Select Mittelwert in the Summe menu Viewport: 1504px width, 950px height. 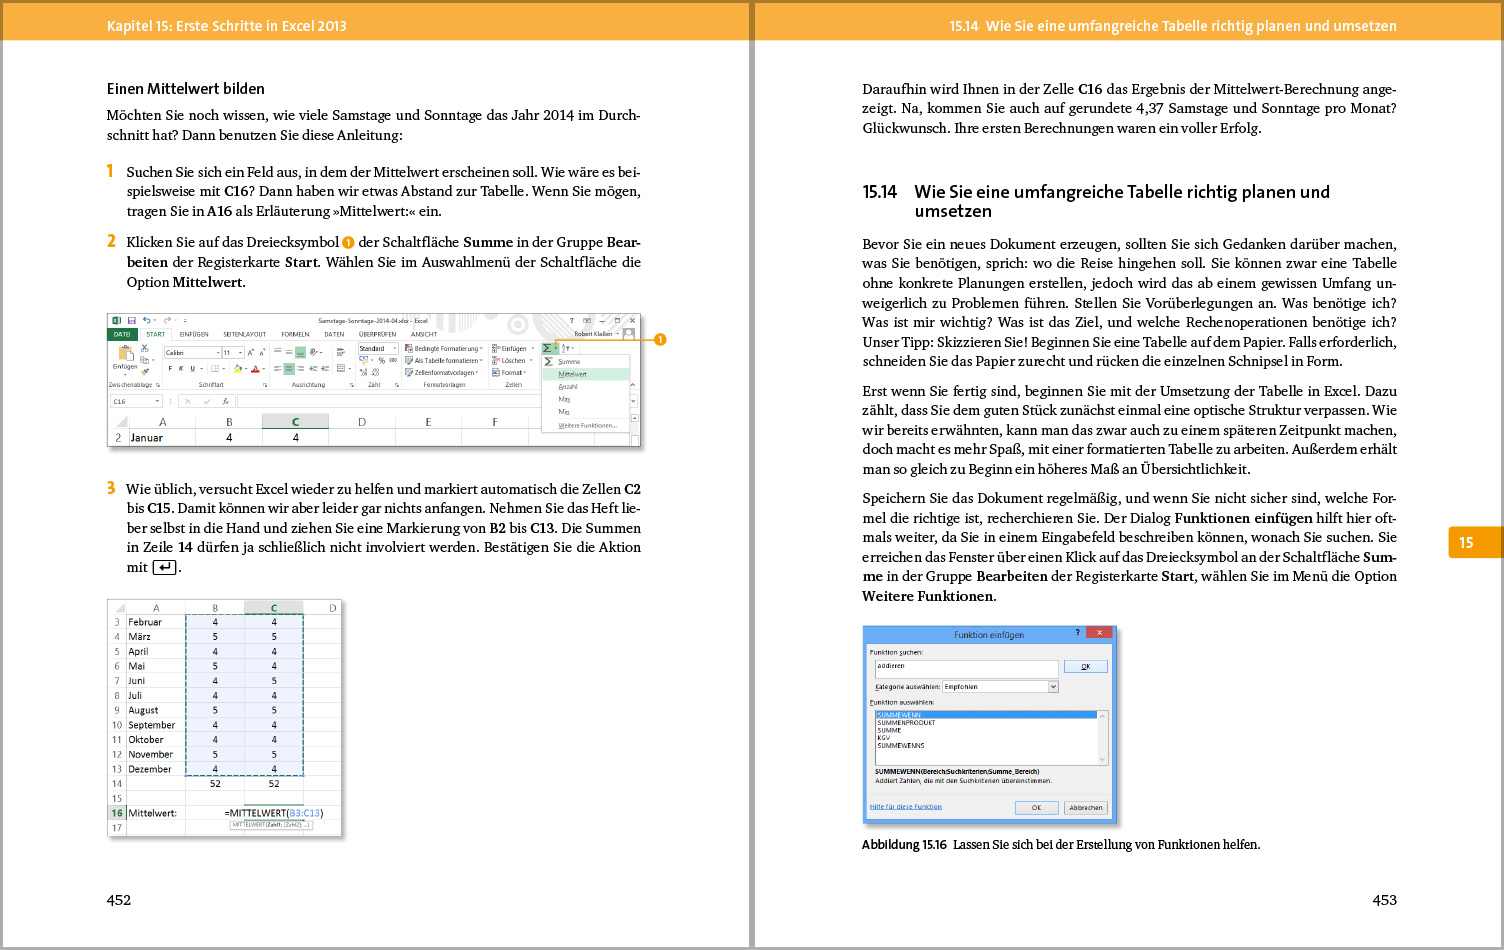point(585,374)
